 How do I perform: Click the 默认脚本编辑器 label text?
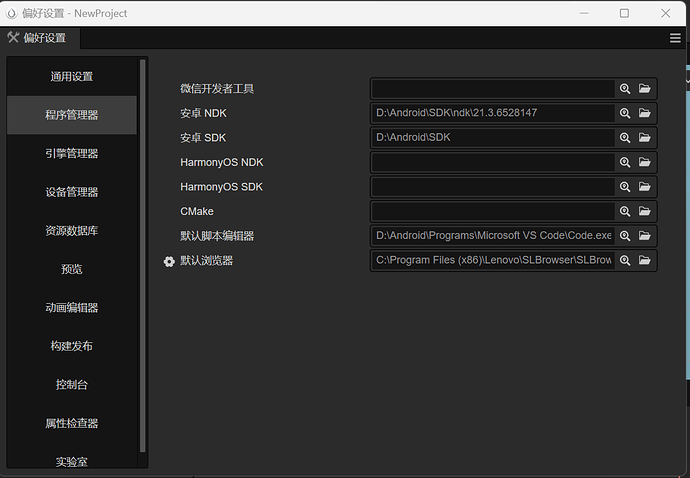[217, 236]
